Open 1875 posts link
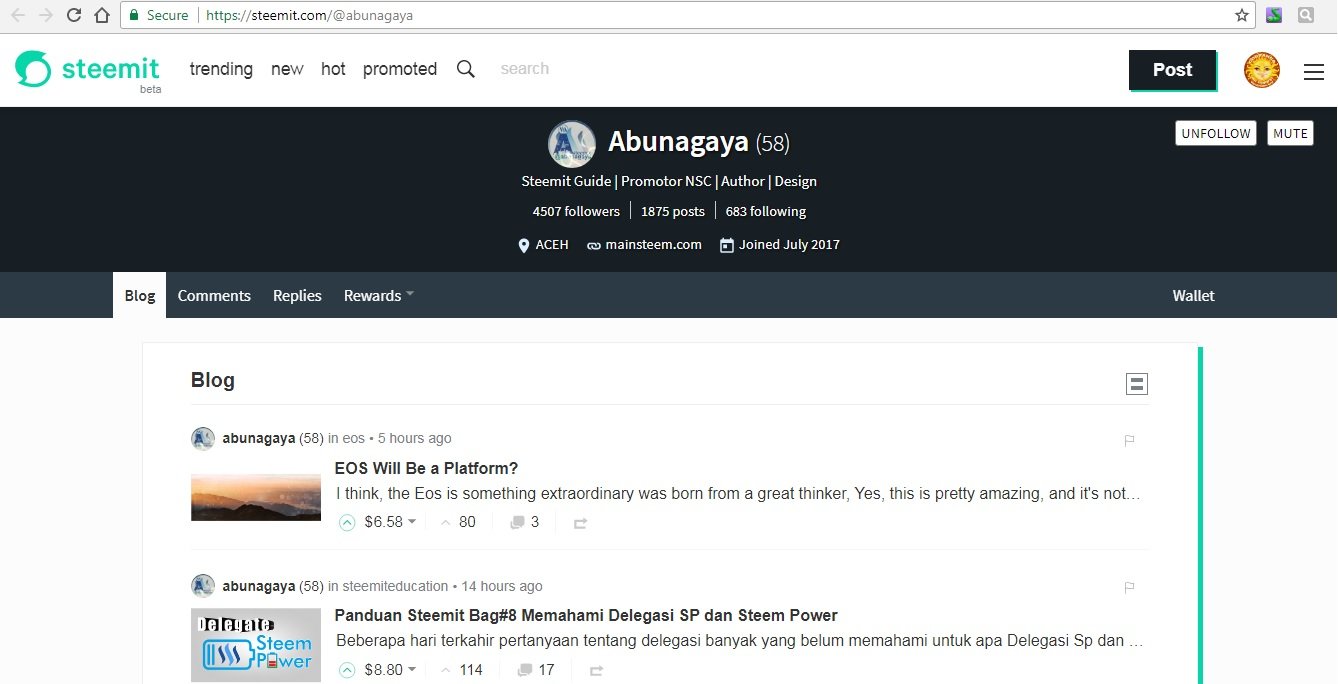 (x=673, y=211)
